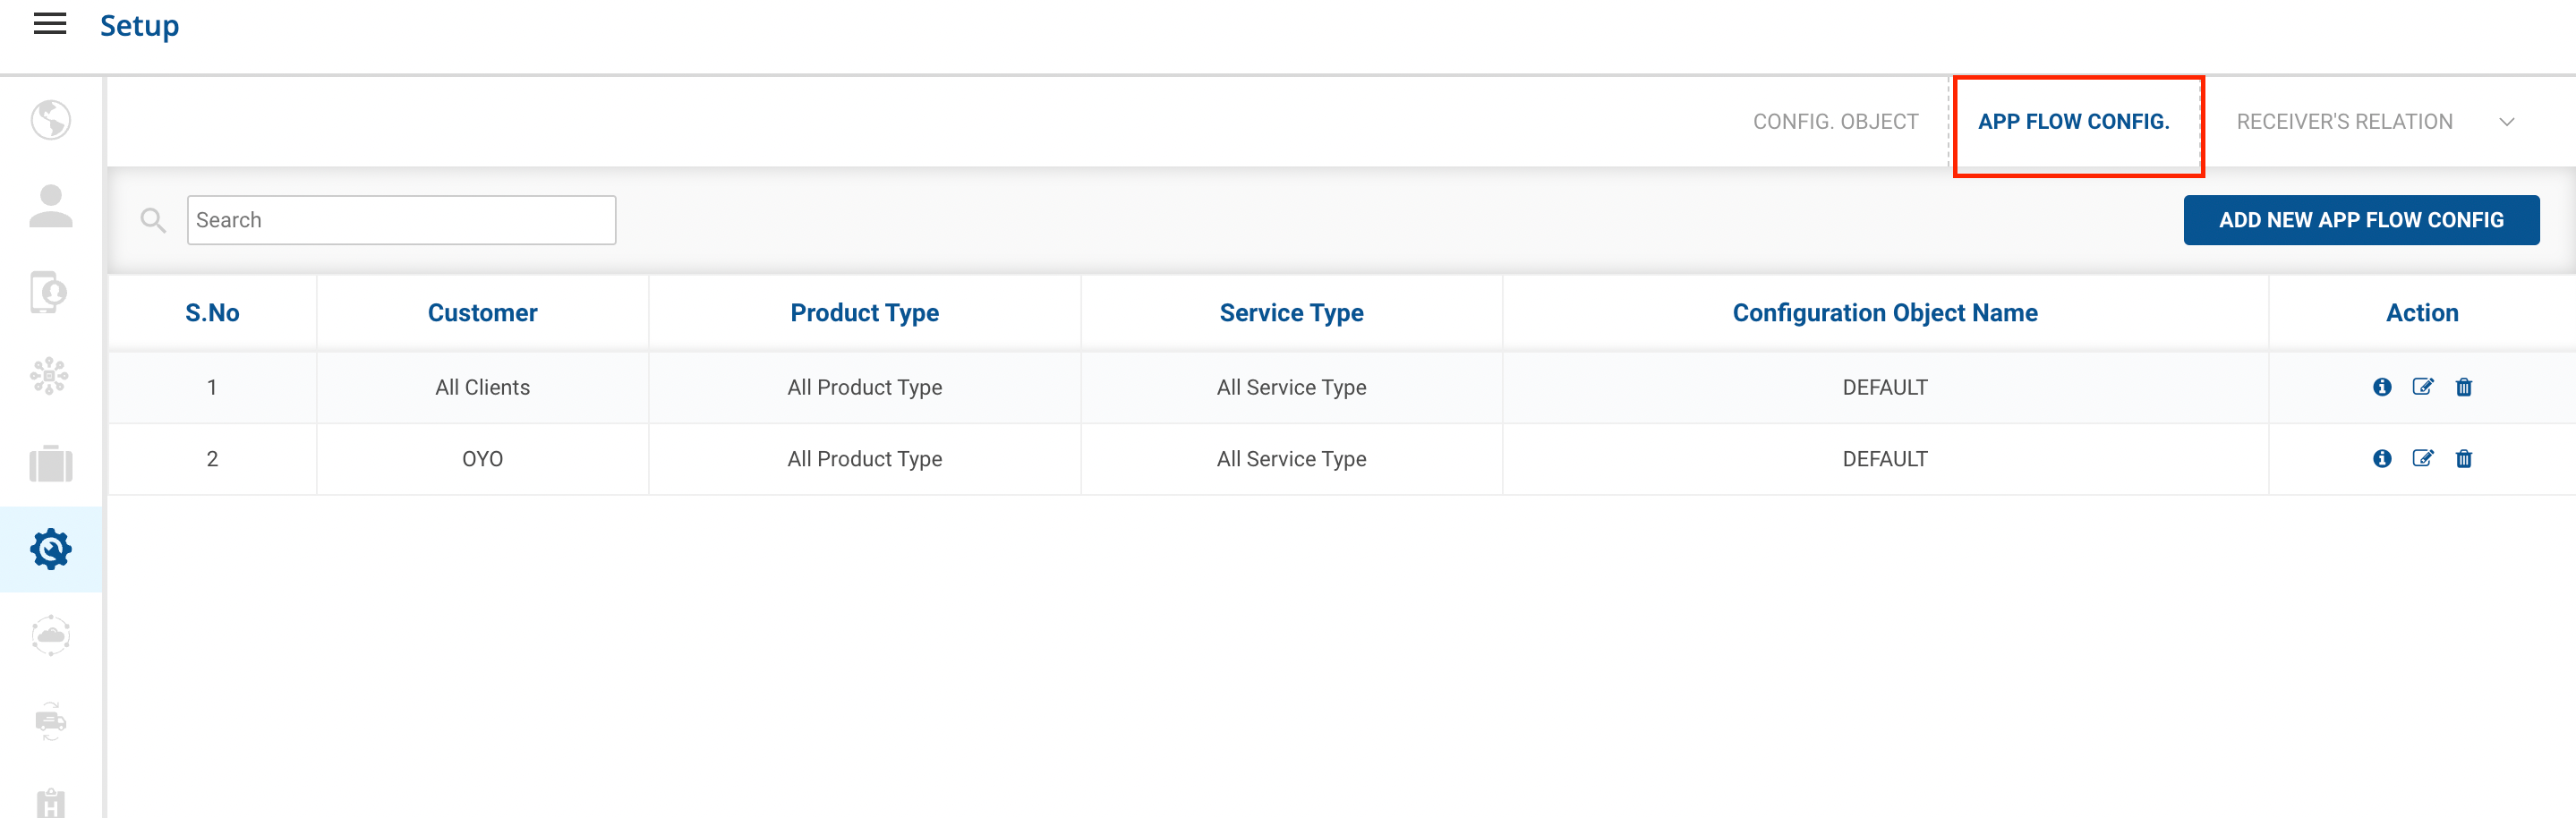The image size is (2576, 818).
Task: Click Add New App Flow Config button
Action: coord(2360,220)
